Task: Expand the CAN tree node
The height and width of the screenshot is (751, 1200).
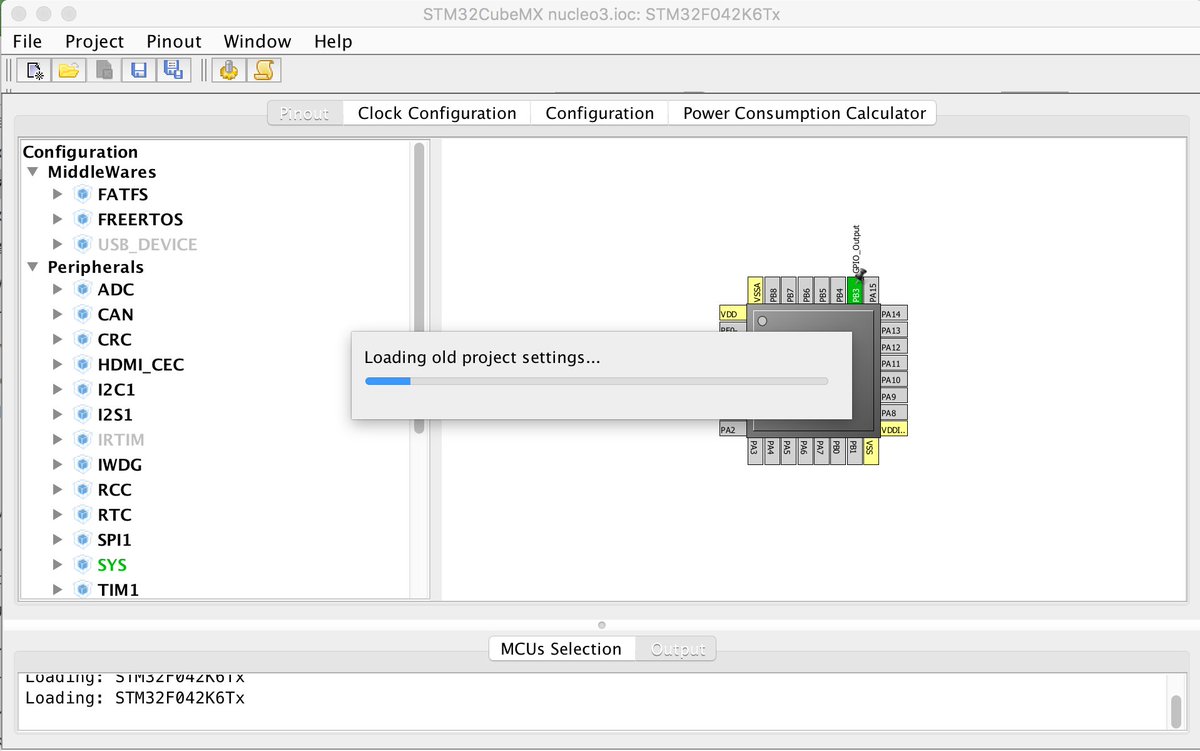Action: 58,314
